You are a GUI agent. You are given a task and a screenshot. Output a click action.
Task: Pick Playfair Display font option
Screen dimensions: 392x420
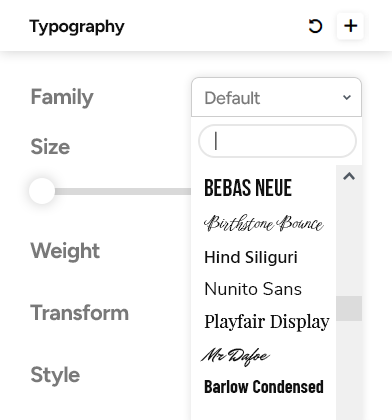pyautogui.click(x=267, y=322)
